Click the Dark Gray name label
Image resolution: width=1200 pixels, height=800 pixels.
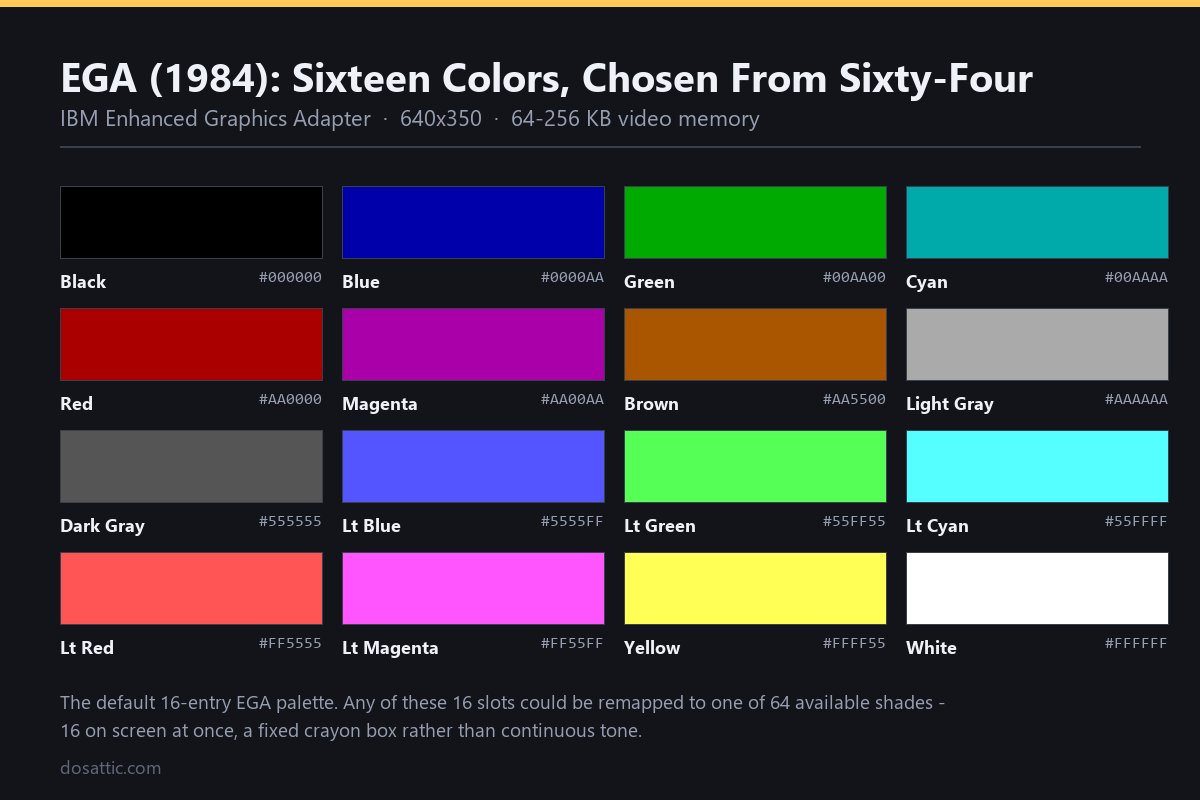(102, 526)
